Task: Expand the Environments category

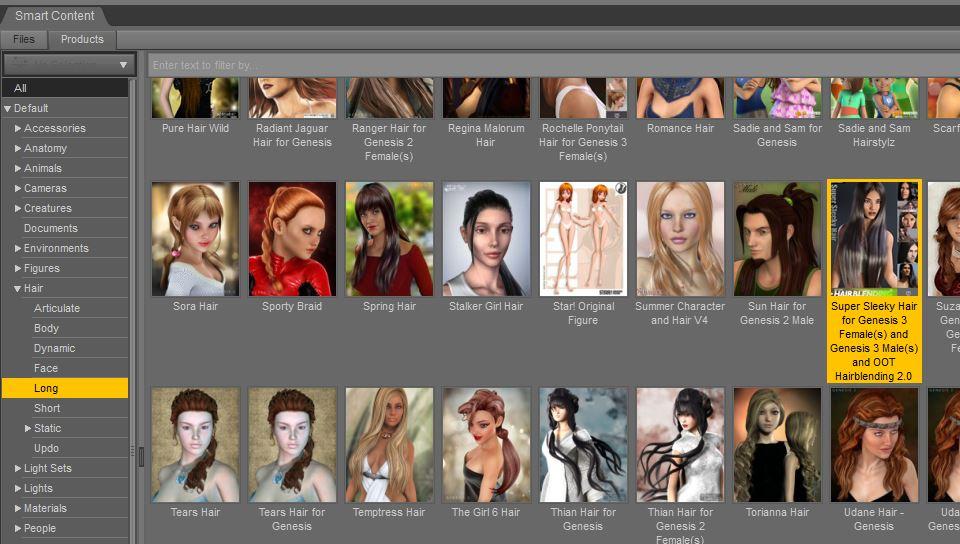Action: tap(18, 248)
